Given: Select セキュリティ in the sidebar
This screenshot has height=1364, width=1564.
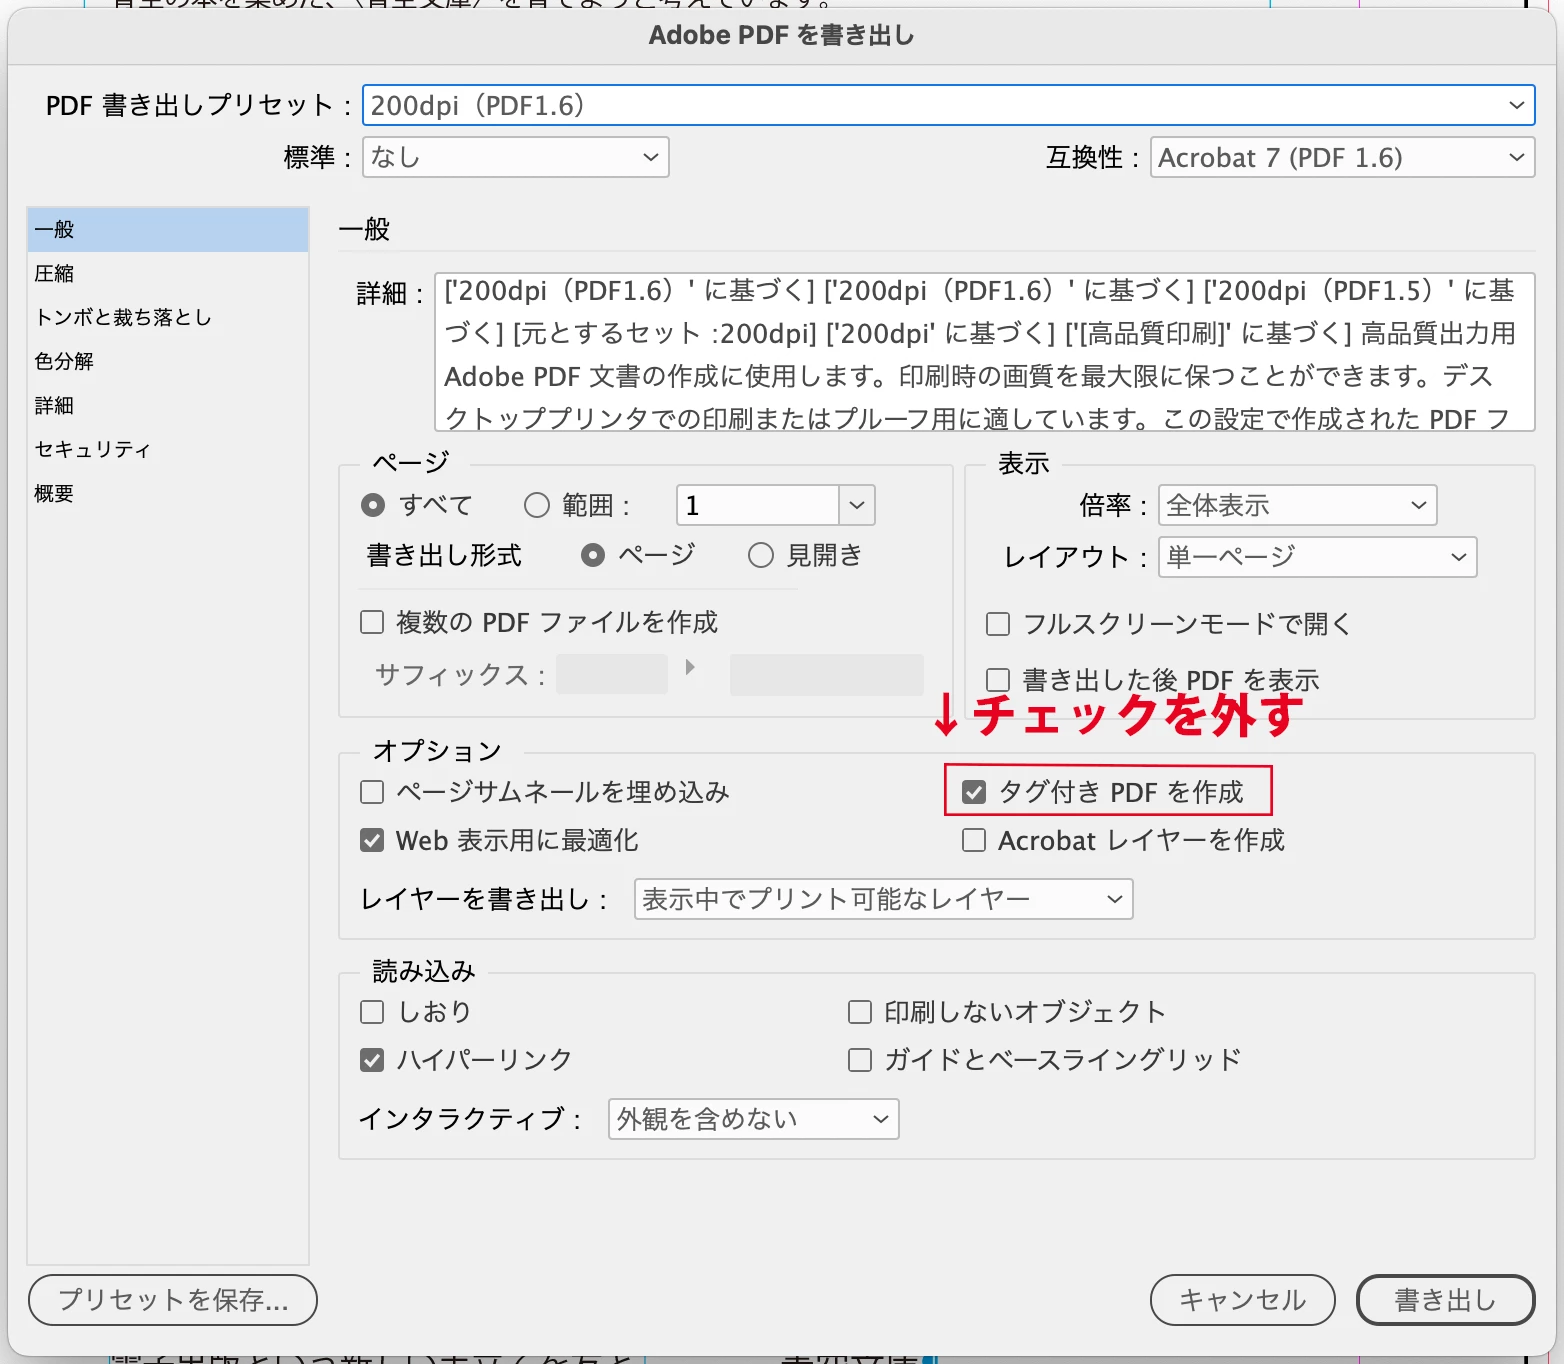Looking at the screenshot, I should [x=168, y=449].
